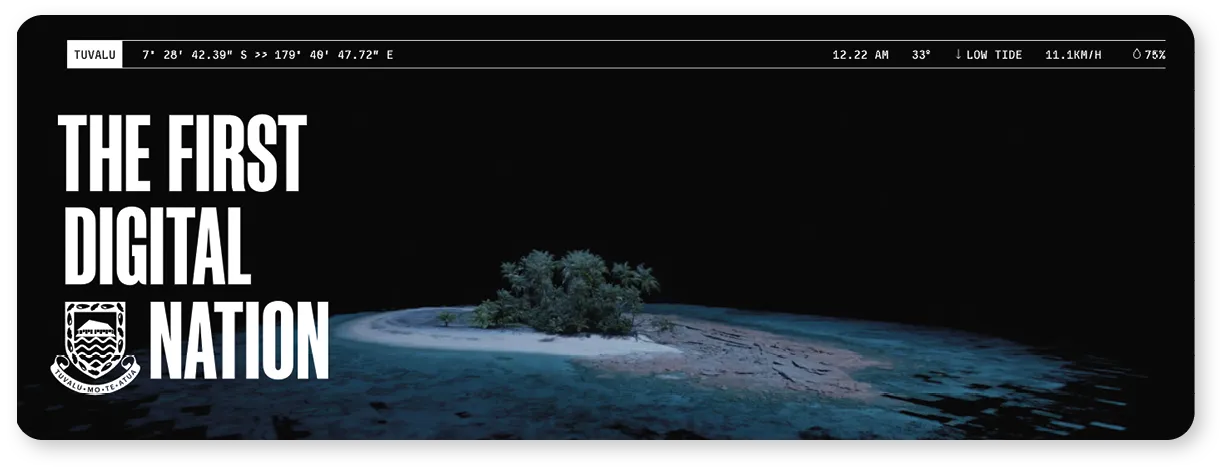The height and width of the screenshot is (469, 1224).
Task: Click the TUVALU label in the top bar
Action: coord(95,55)
